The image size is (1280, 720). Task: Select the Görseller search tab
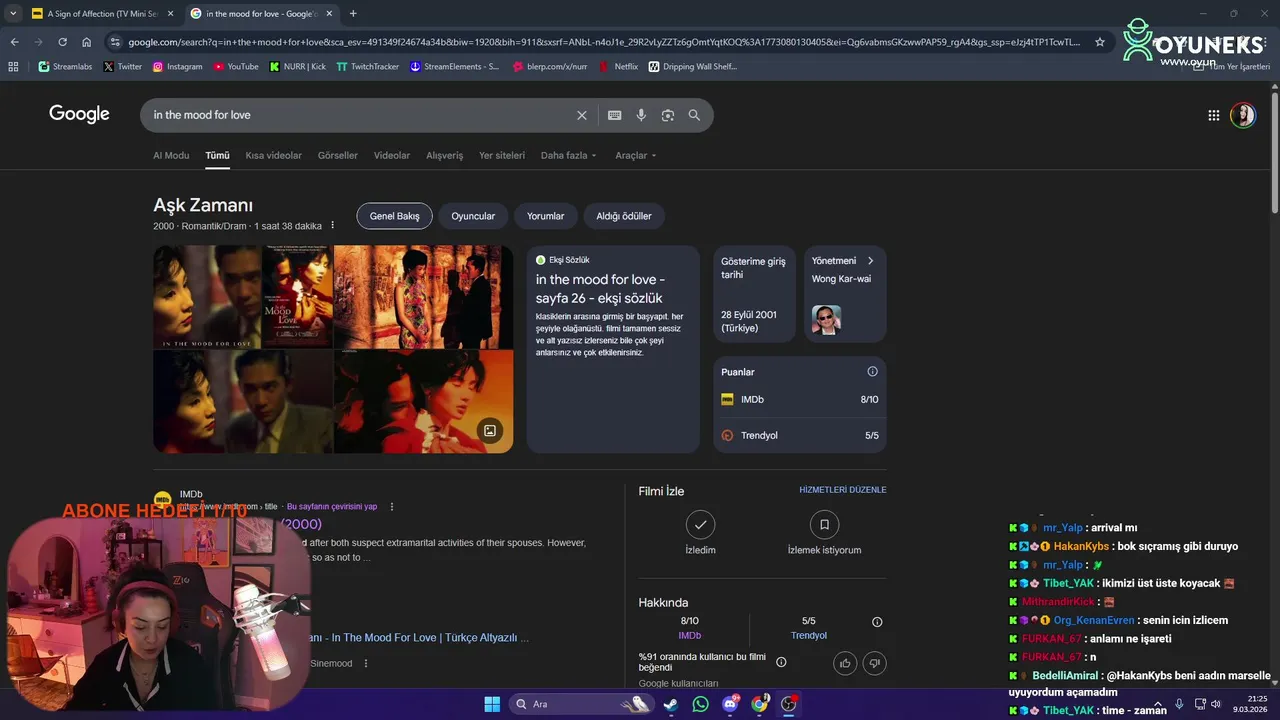[338, 155]
